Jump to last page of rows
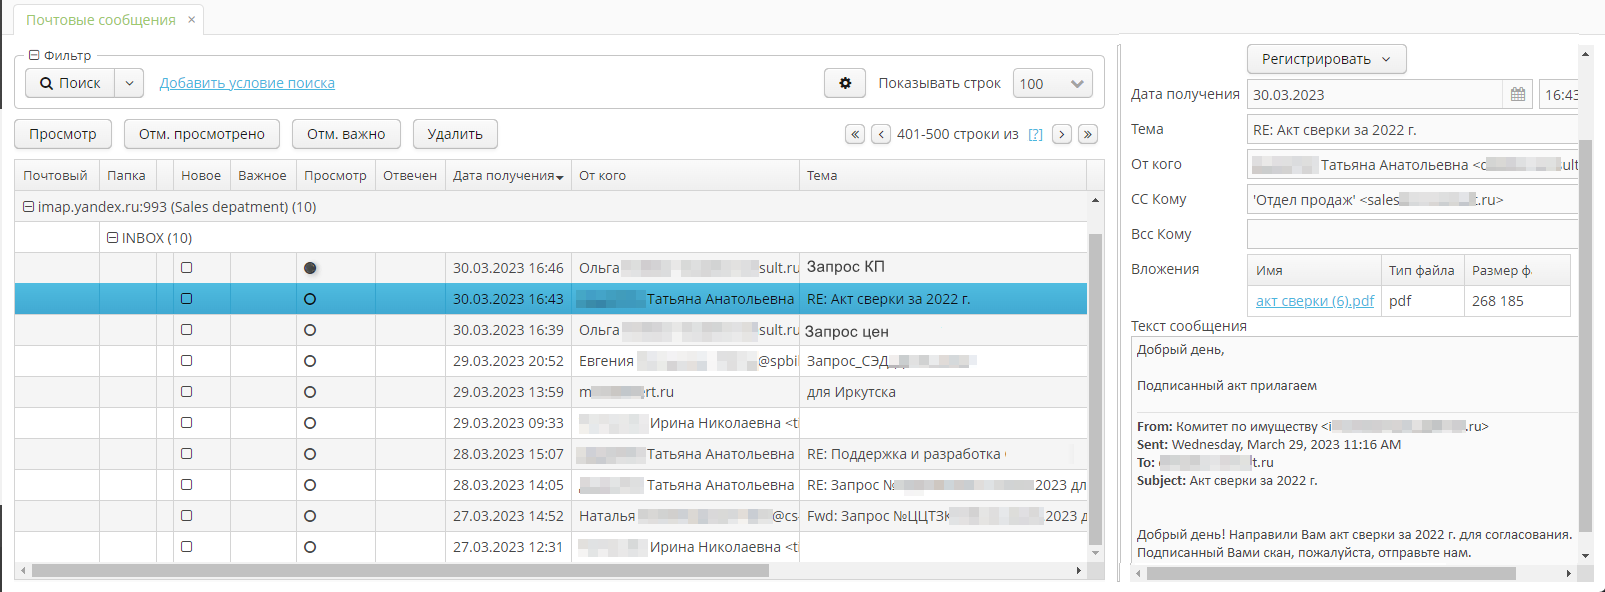Screen dimensions: 1605x592 click(1088, 134)
